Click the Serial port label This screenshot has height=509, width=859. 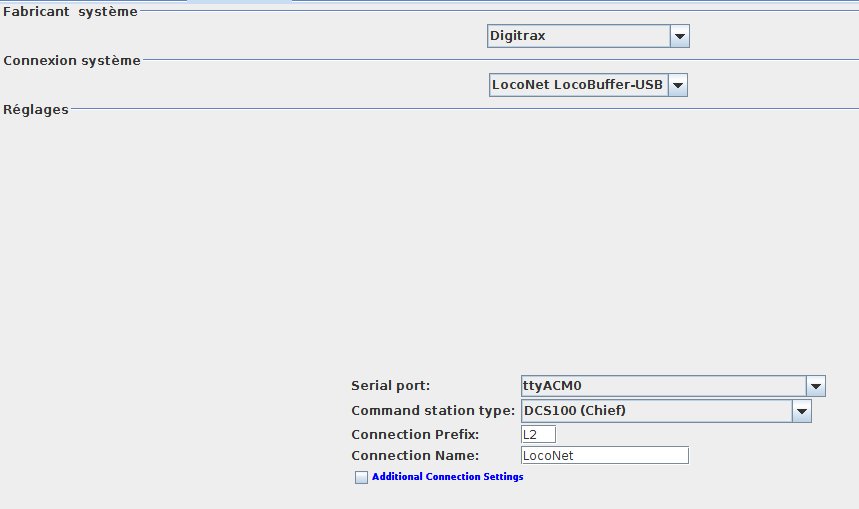point(391,386)
